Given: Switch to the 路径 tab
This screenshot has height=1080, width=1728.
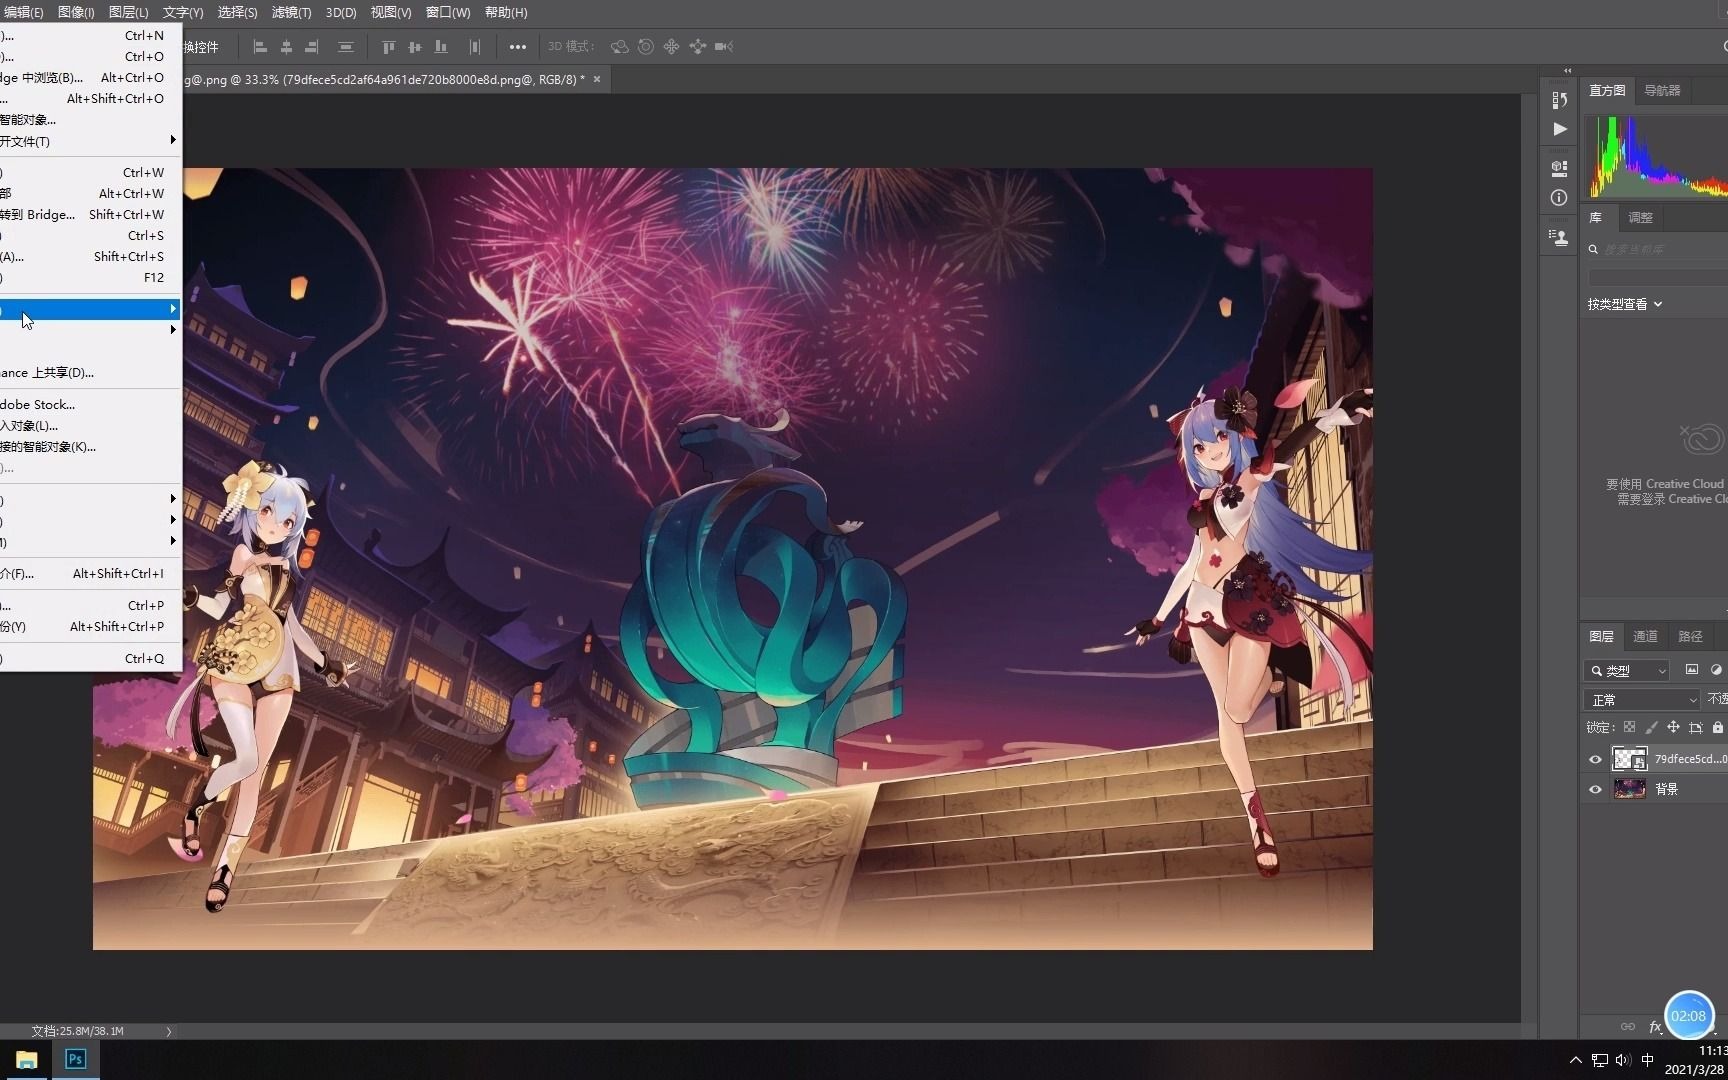Looking at the screenshot, I should pyautogui.click(x=1690, y=636).
